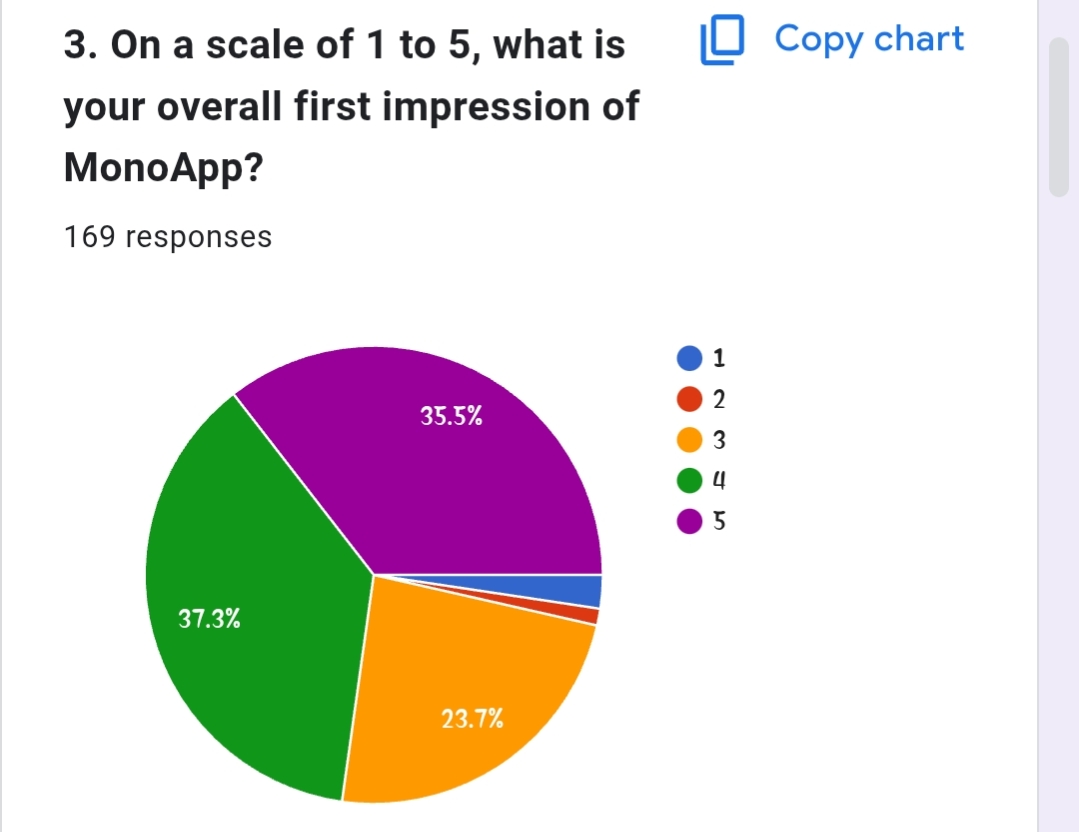The image size is (1079, 832).
Task: Click the 35.5% percentage label
Action: (451, 418)
